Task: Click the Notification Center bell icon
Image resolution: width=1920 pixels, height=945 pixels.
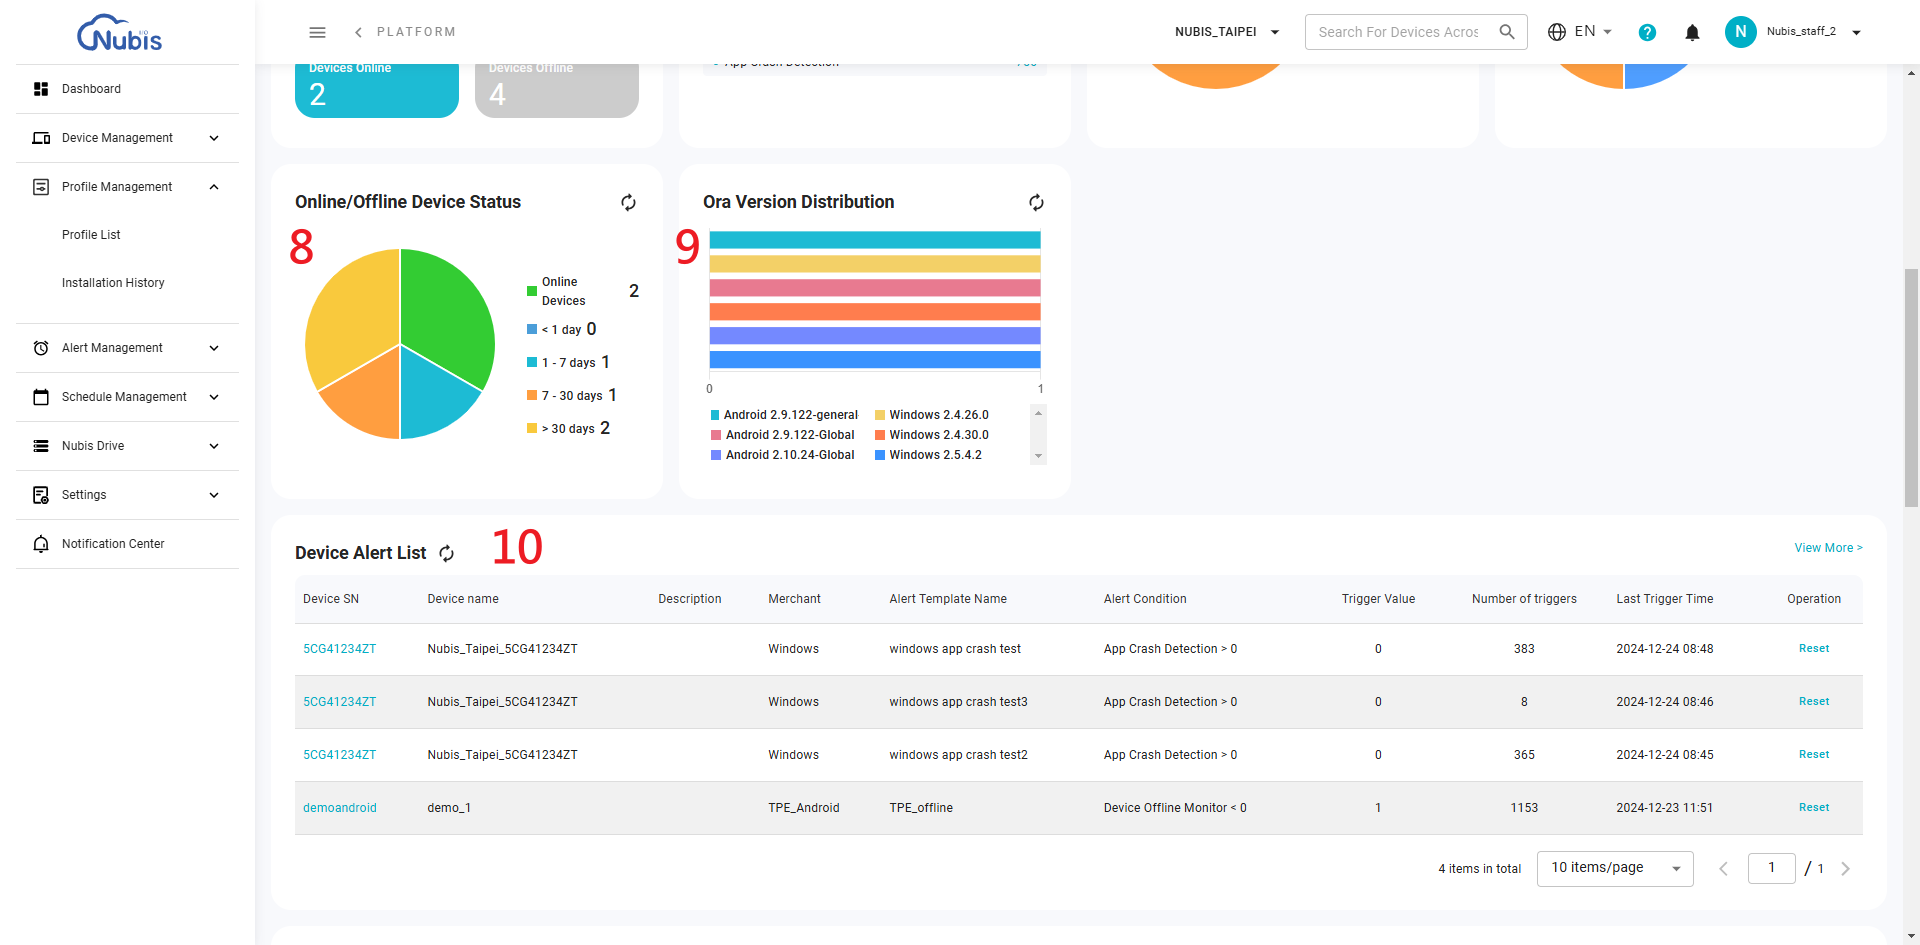Action: pyautogui.click(x=41, y=544)
